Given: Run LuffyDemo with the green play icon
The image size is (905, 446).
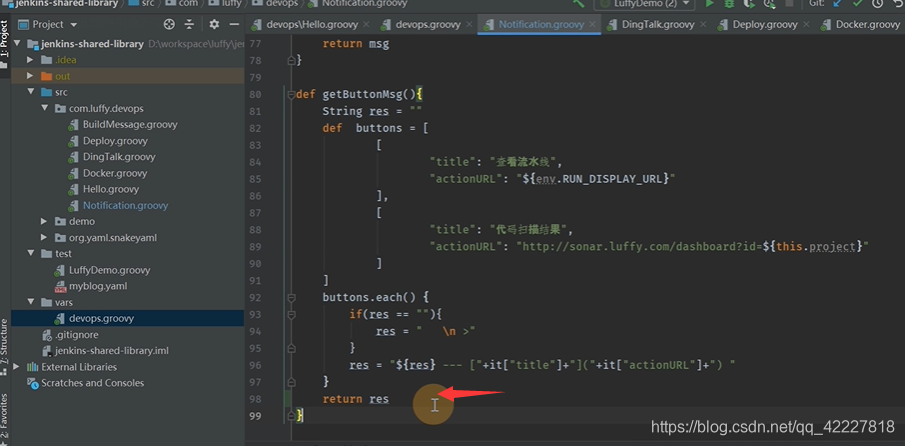Looking at the screenshot, I should 710,3.
